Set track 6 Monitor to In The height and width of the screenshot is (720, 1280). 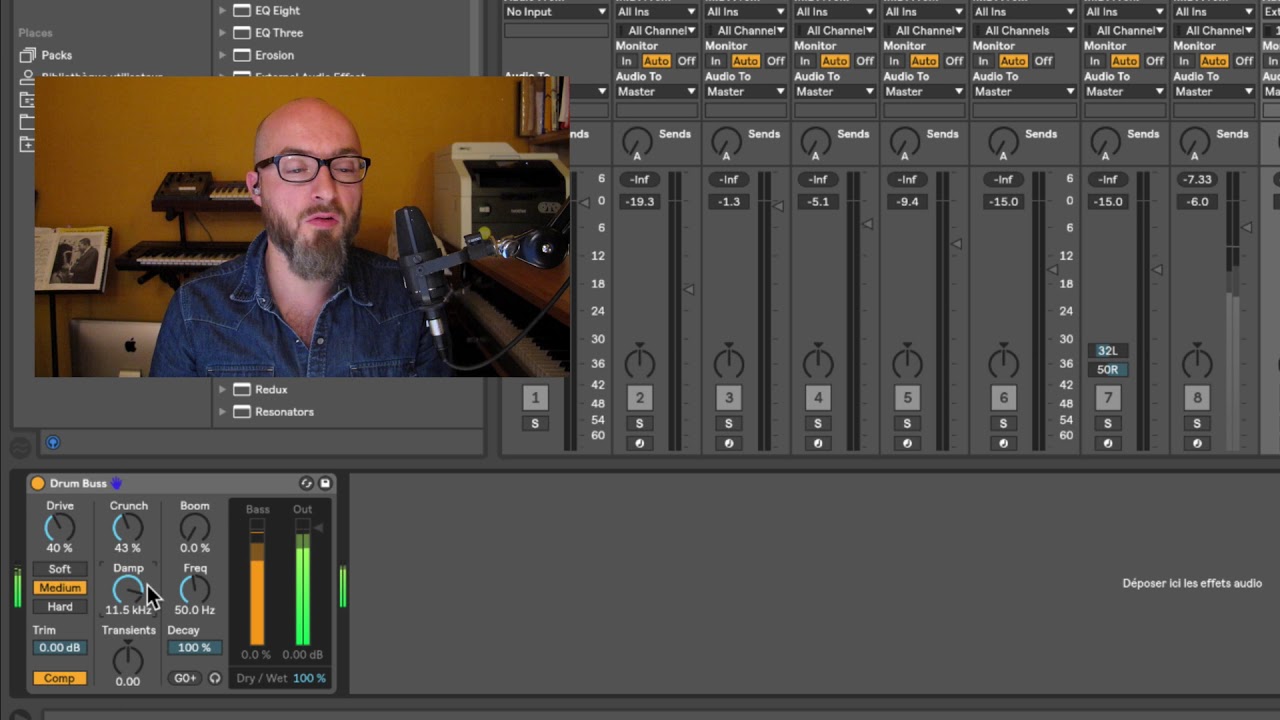(983, 61)
